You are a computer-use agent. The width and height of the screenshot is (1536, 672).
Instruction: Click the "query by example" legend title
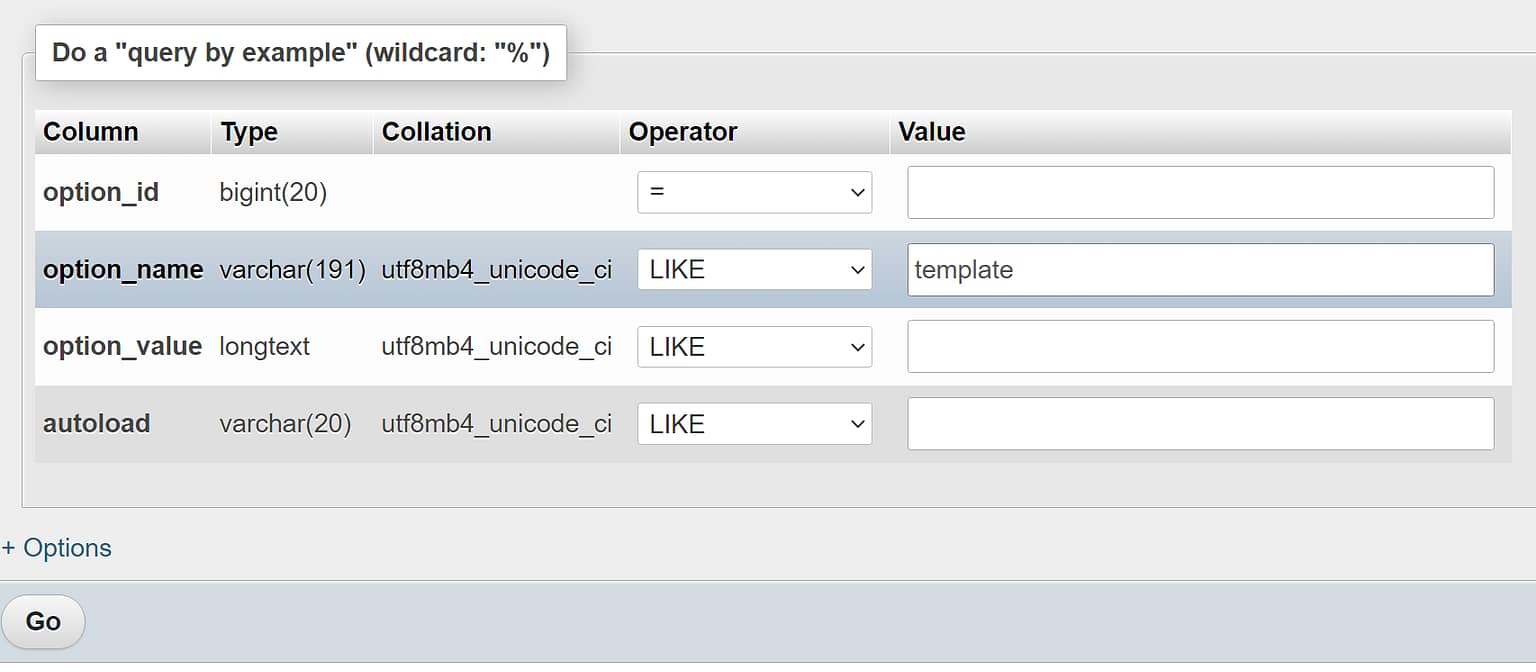(x=301, y=53)
